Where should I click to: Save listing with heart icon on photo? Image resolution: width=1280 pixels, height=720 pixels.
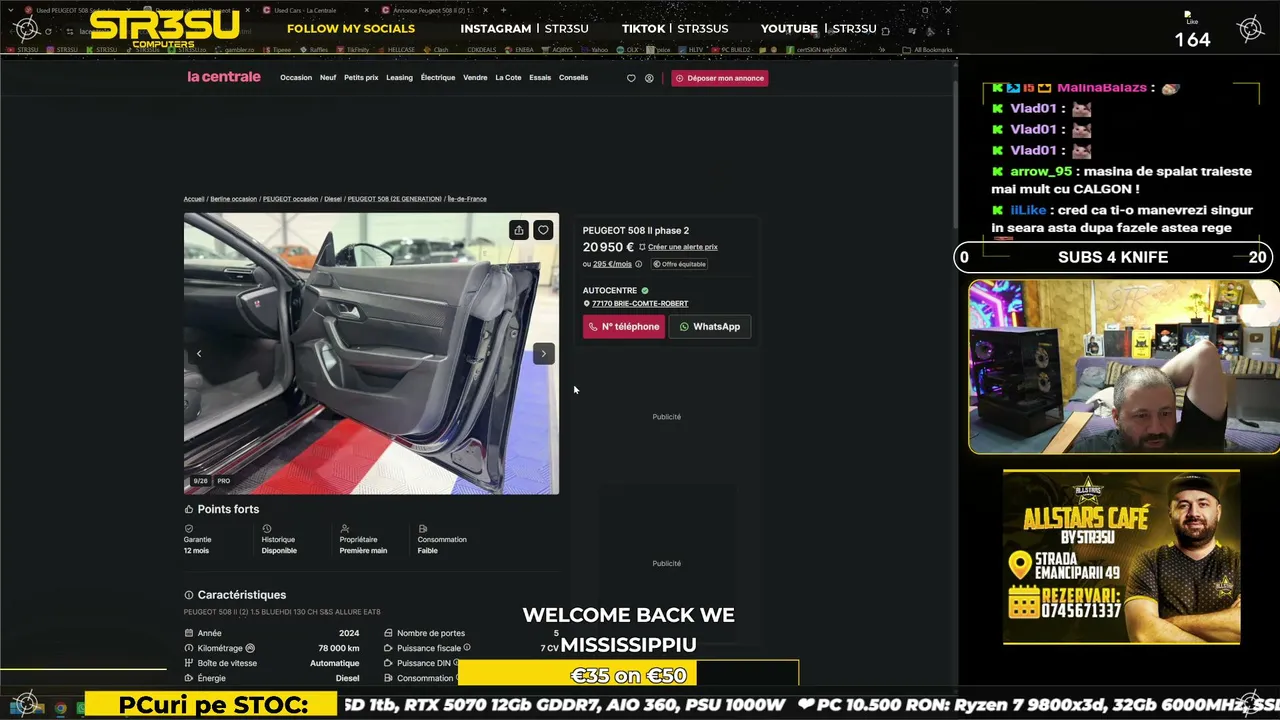tap(543, 230)
